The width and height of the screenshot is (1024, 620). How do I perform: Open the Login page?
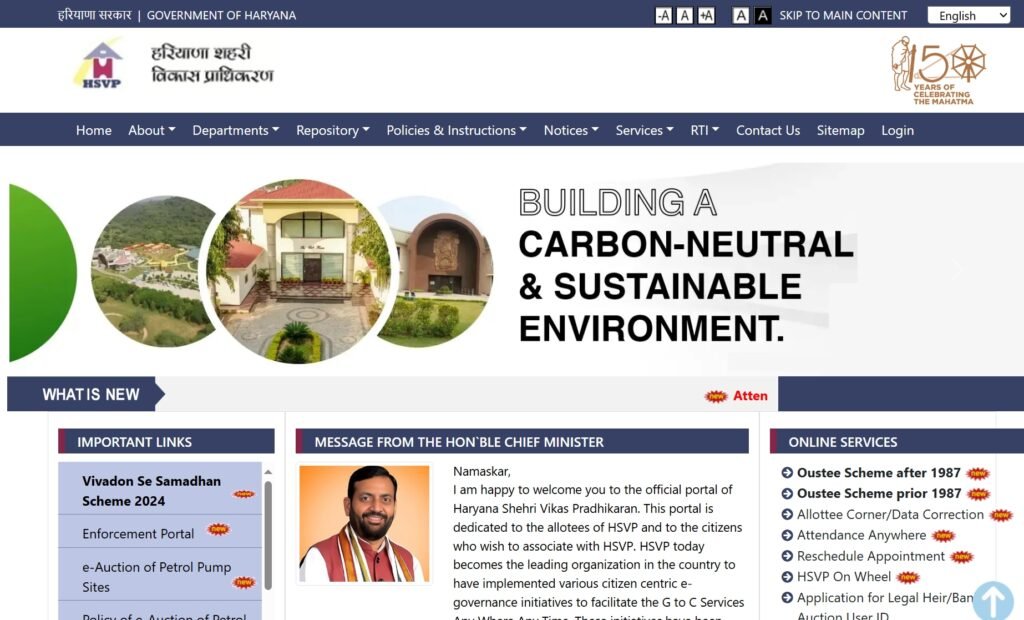897,131
